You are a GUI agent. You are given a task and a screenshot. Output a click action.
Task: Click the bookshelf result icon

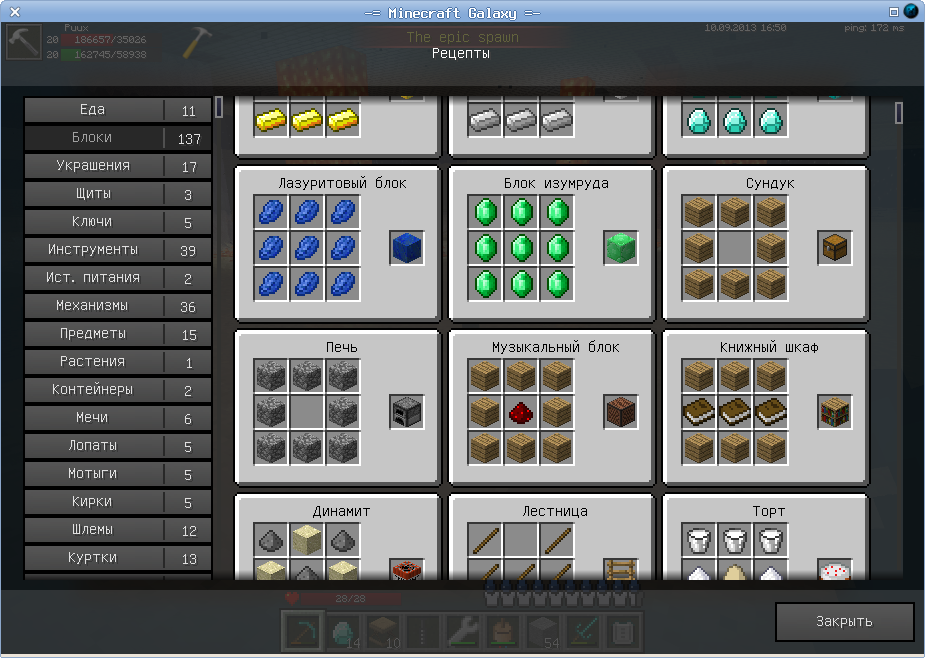835,412
